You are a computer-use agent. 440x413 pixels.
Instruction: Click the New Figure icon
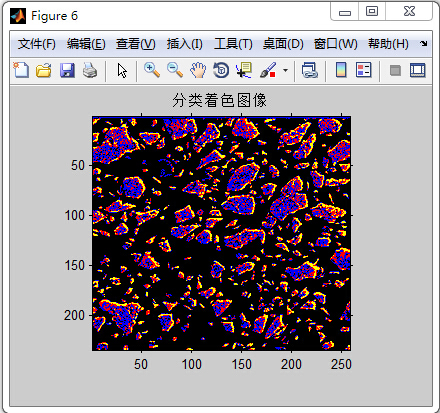(x=21, y=70)
